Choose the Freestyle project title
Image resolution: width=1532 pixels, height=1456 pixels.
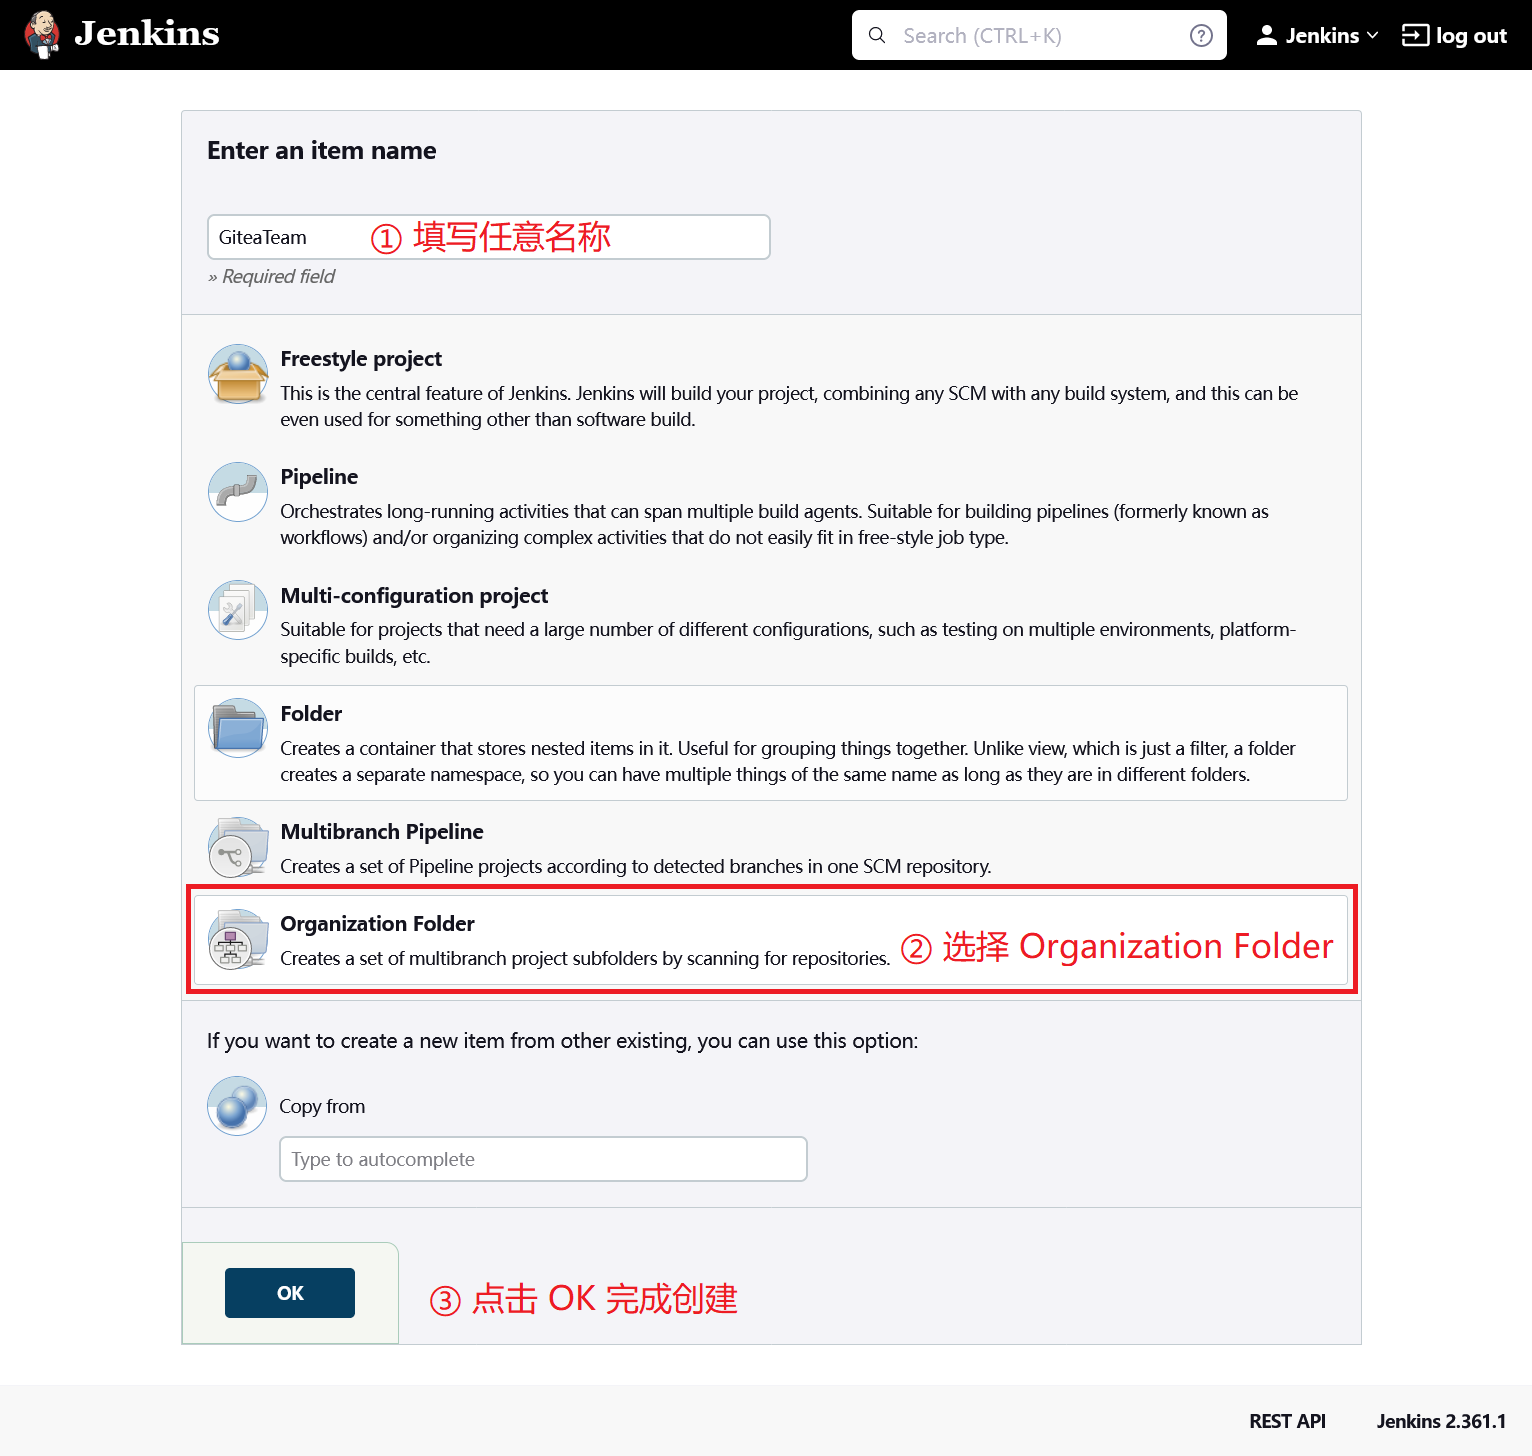(x=361, y=359)
